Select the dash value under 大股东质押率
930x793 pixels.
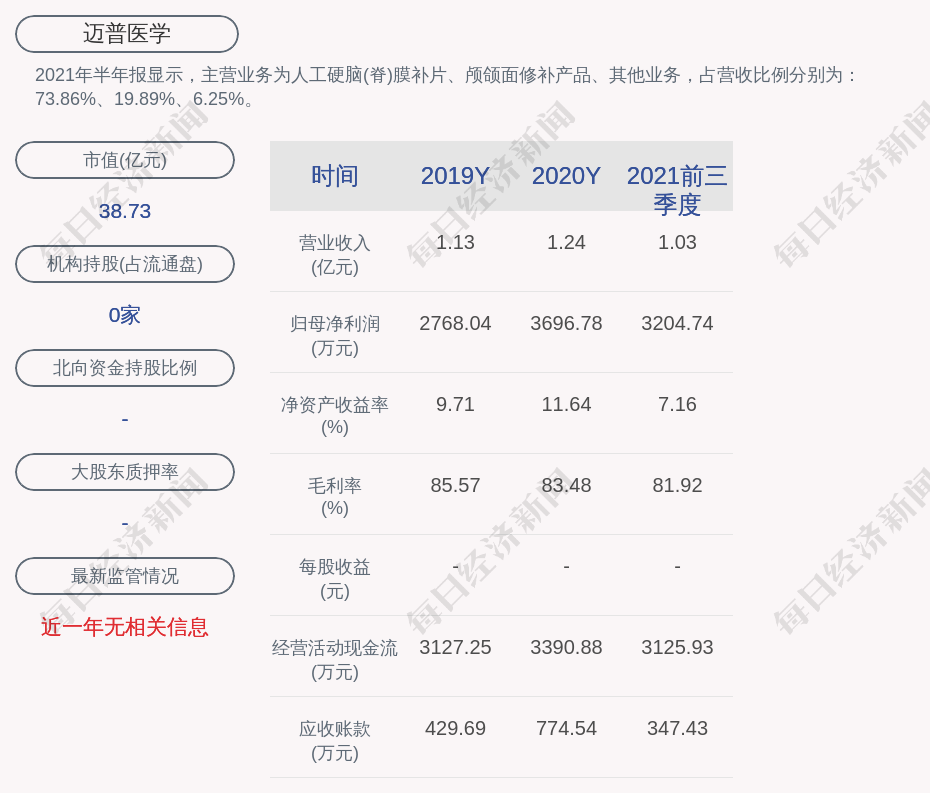[125, 524]
